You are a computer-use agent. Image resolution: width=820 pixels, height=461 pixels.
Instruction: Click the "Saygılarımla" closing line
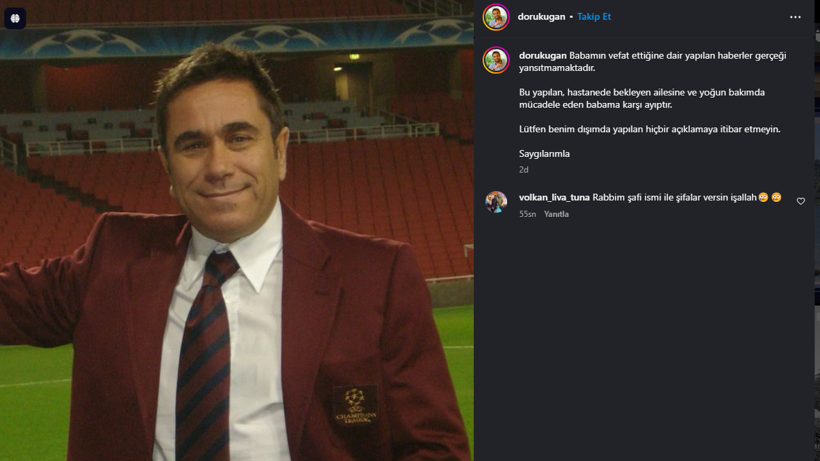pyautogui.click(x=544, y=154)
